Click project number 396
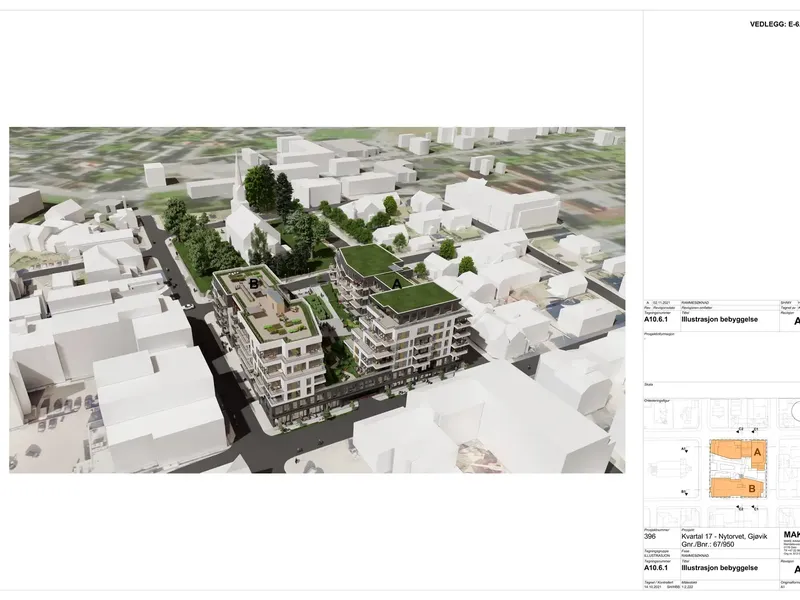The height and width of the screenshot is (600, 800). 649,536
